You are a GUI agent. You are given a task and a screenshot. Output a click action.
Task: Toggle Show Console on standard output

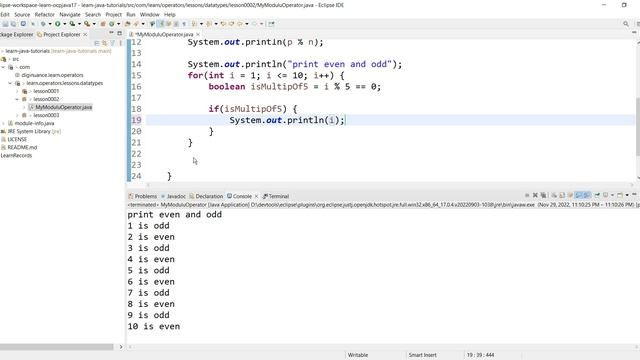[x=579, y=195]
